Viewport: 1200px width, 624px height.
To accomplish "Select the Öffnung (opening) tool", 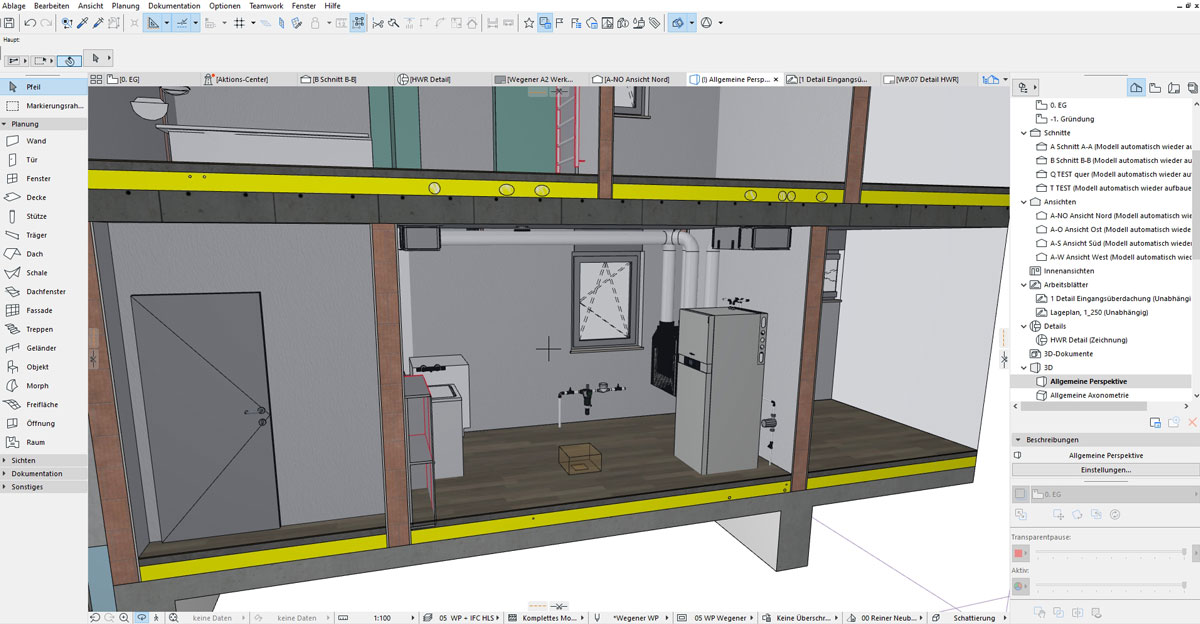I will 44,423.
